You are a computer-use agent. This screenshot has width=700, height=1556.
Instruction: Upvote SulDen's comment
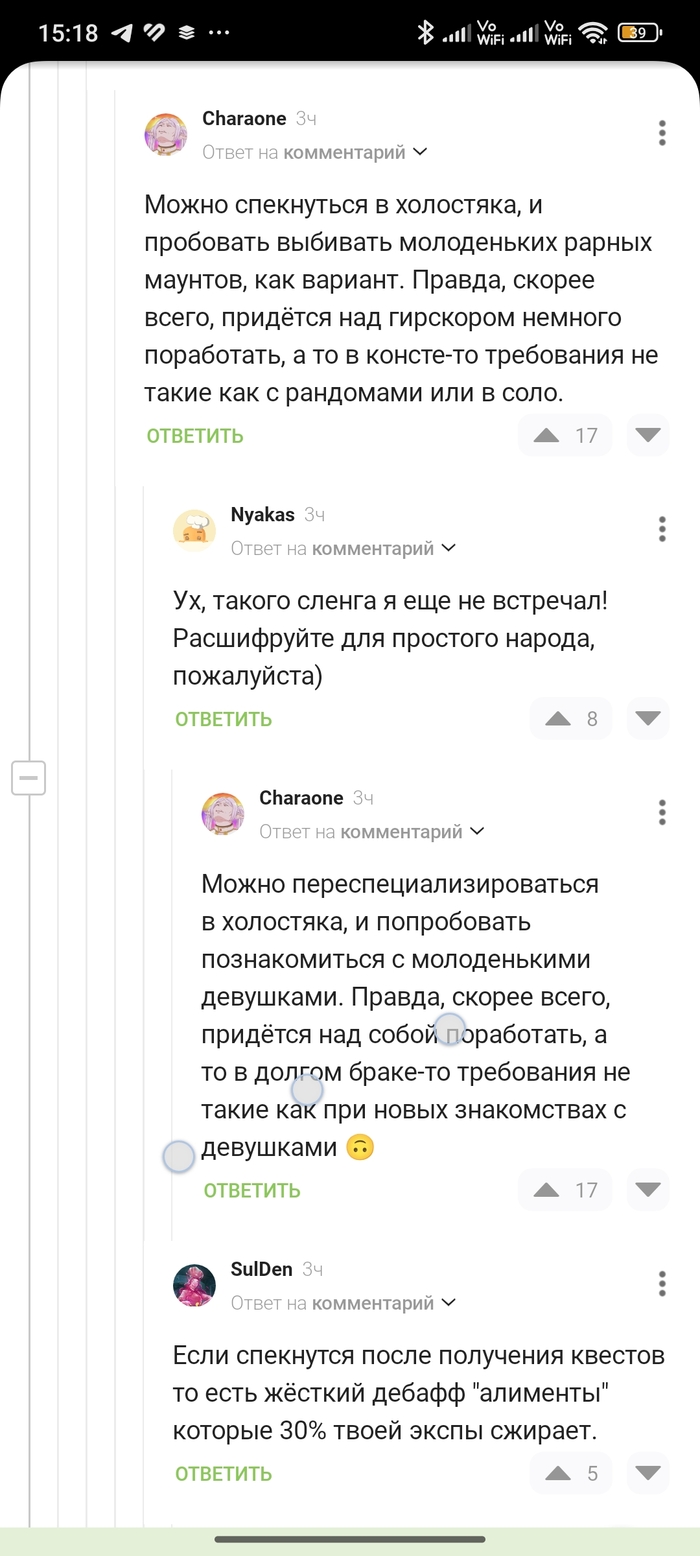[557, 1472]
